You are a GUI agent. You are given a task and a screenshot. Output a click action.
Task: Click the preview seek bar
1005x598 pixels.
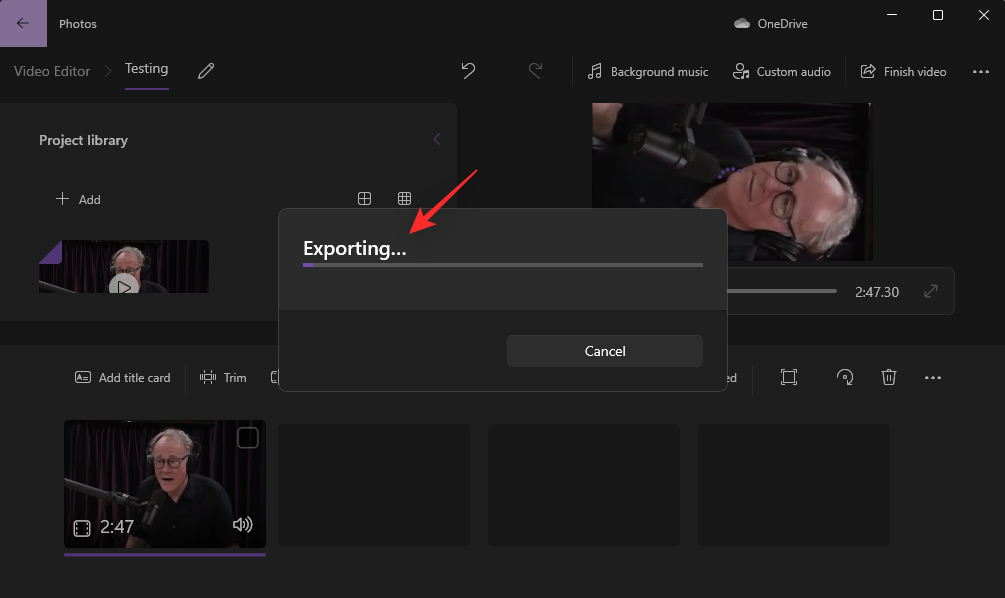782,291
